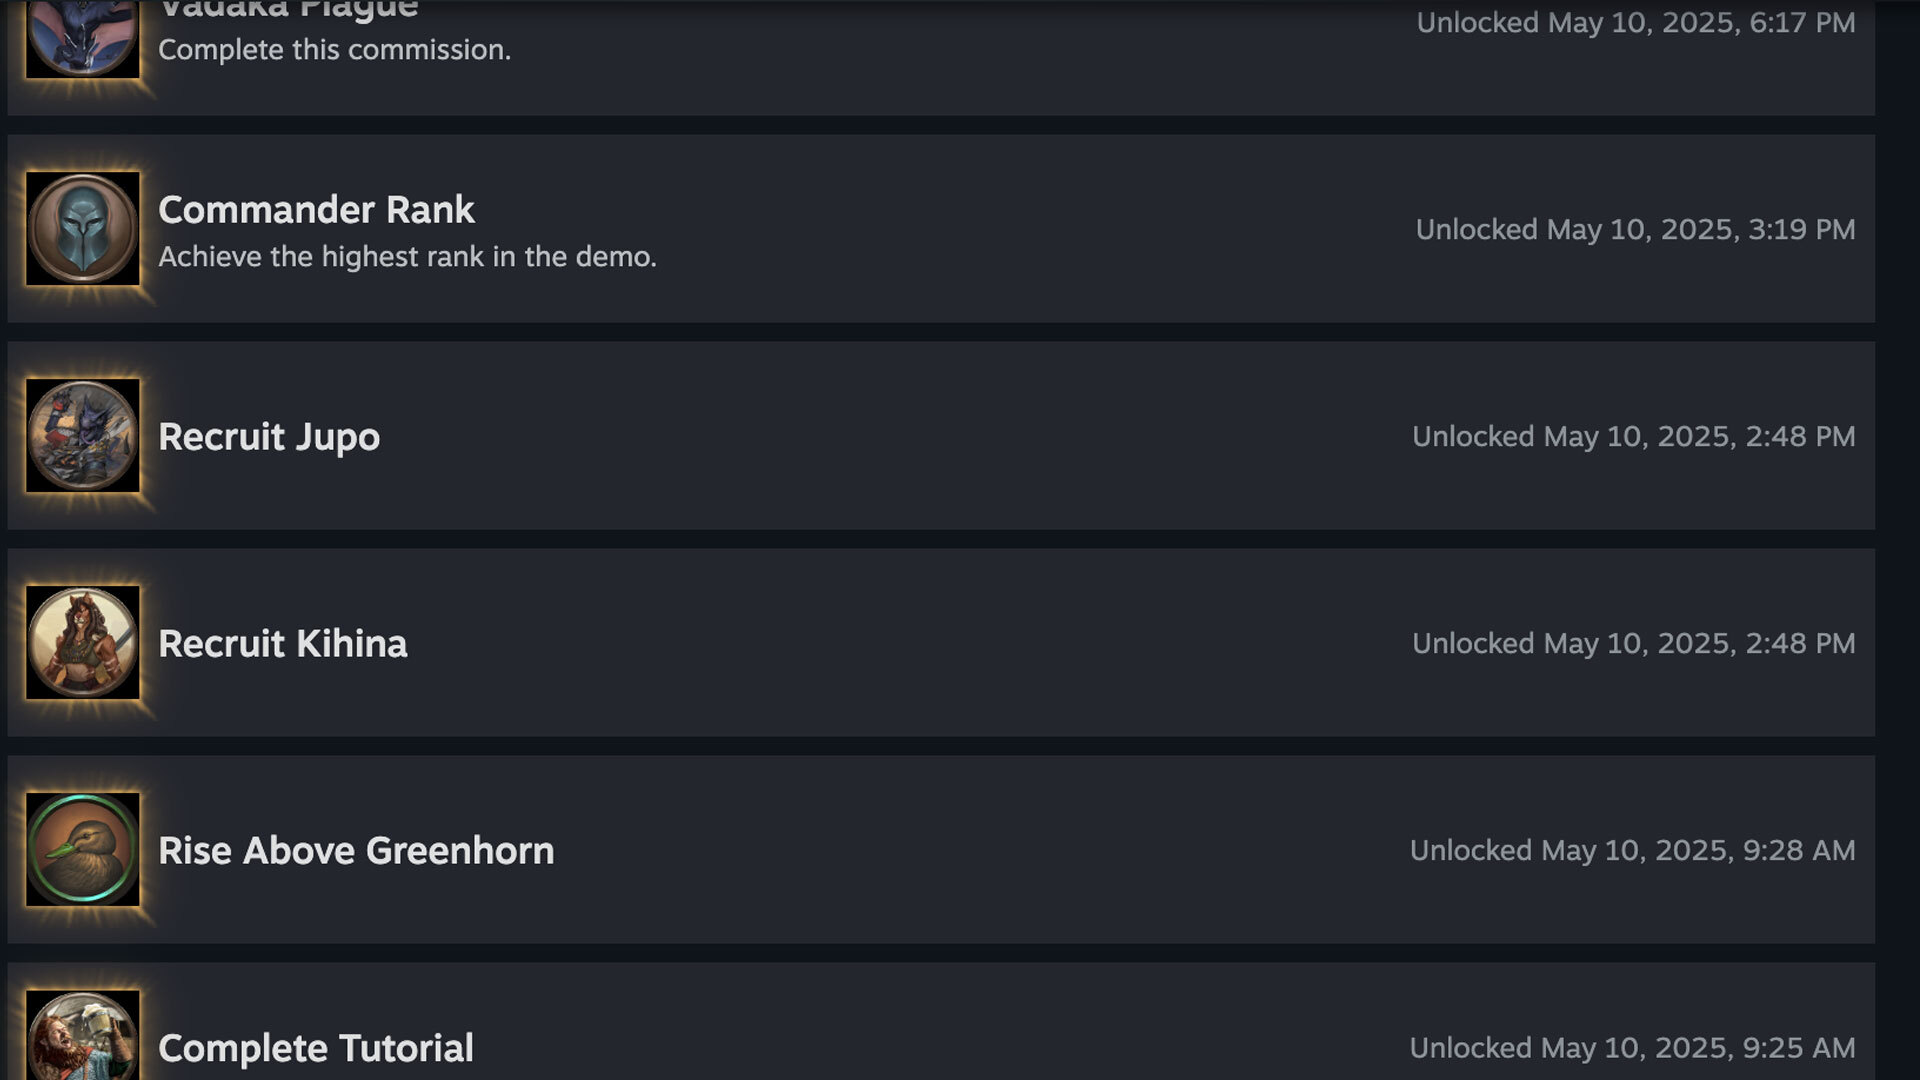The image size is (1920, 1080).
Task: Click the Vadaka Plague title text
Action: (x=288, y=10)
